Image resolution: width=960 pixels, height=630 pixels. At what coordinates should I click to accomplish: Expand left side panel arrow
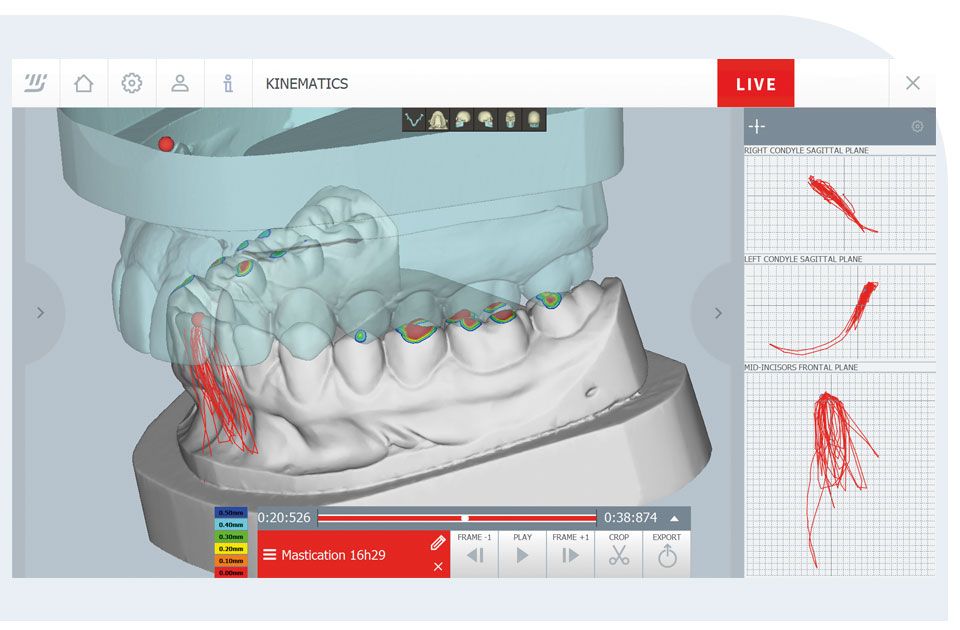40,313
